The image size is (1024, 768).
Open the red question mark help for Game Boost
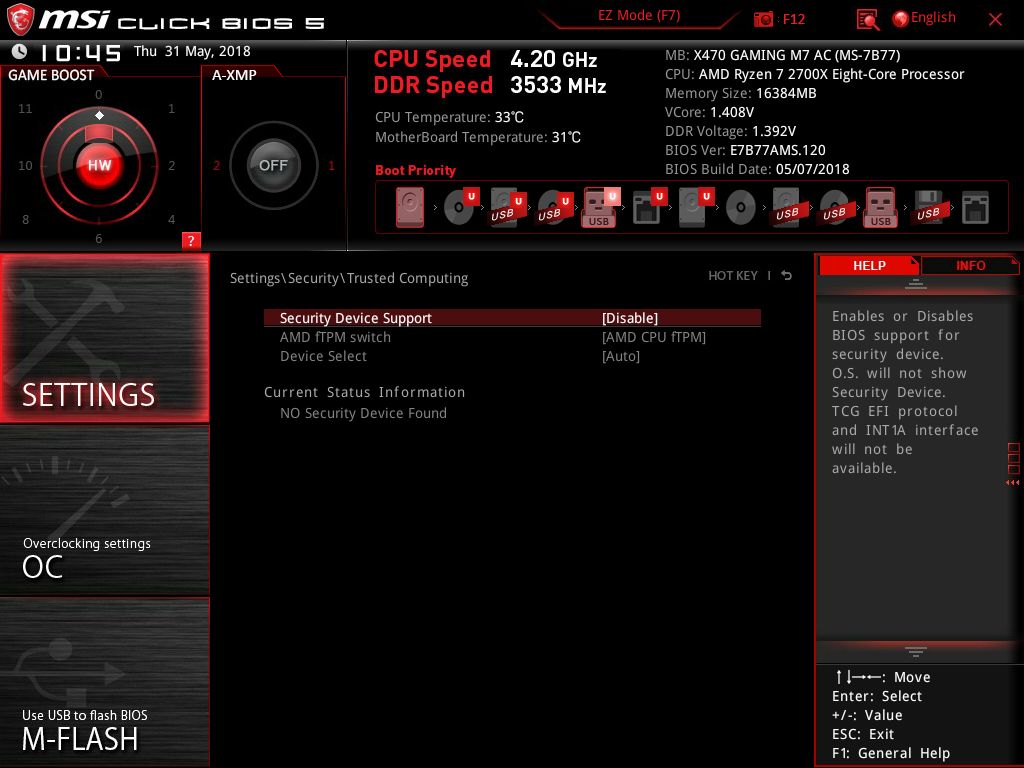(191, 240)
